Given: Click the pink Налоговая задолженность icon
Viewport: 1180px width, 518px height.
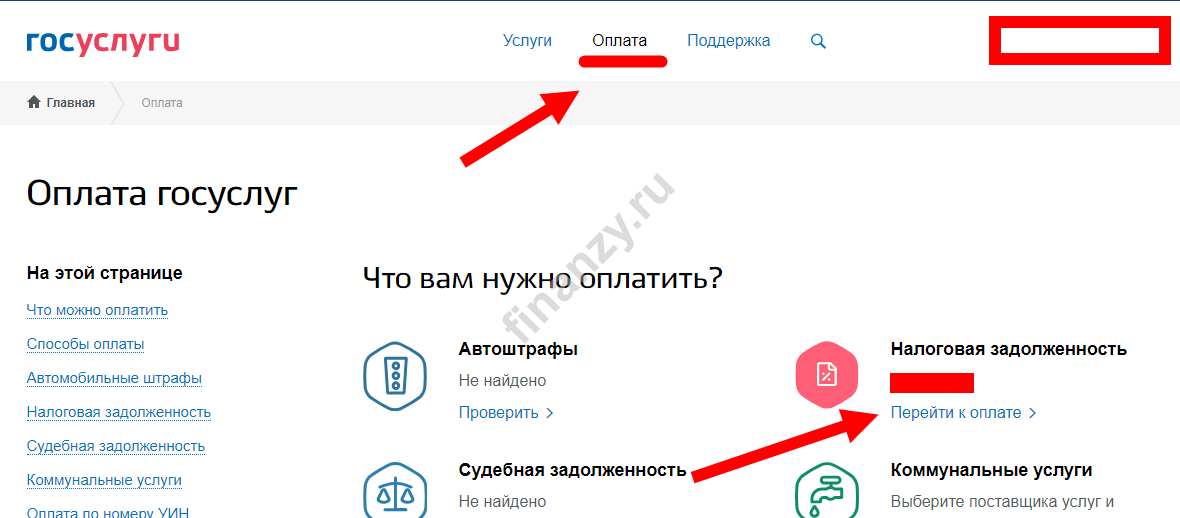Looking at the screenshot, I should click(x=827, y=375).
